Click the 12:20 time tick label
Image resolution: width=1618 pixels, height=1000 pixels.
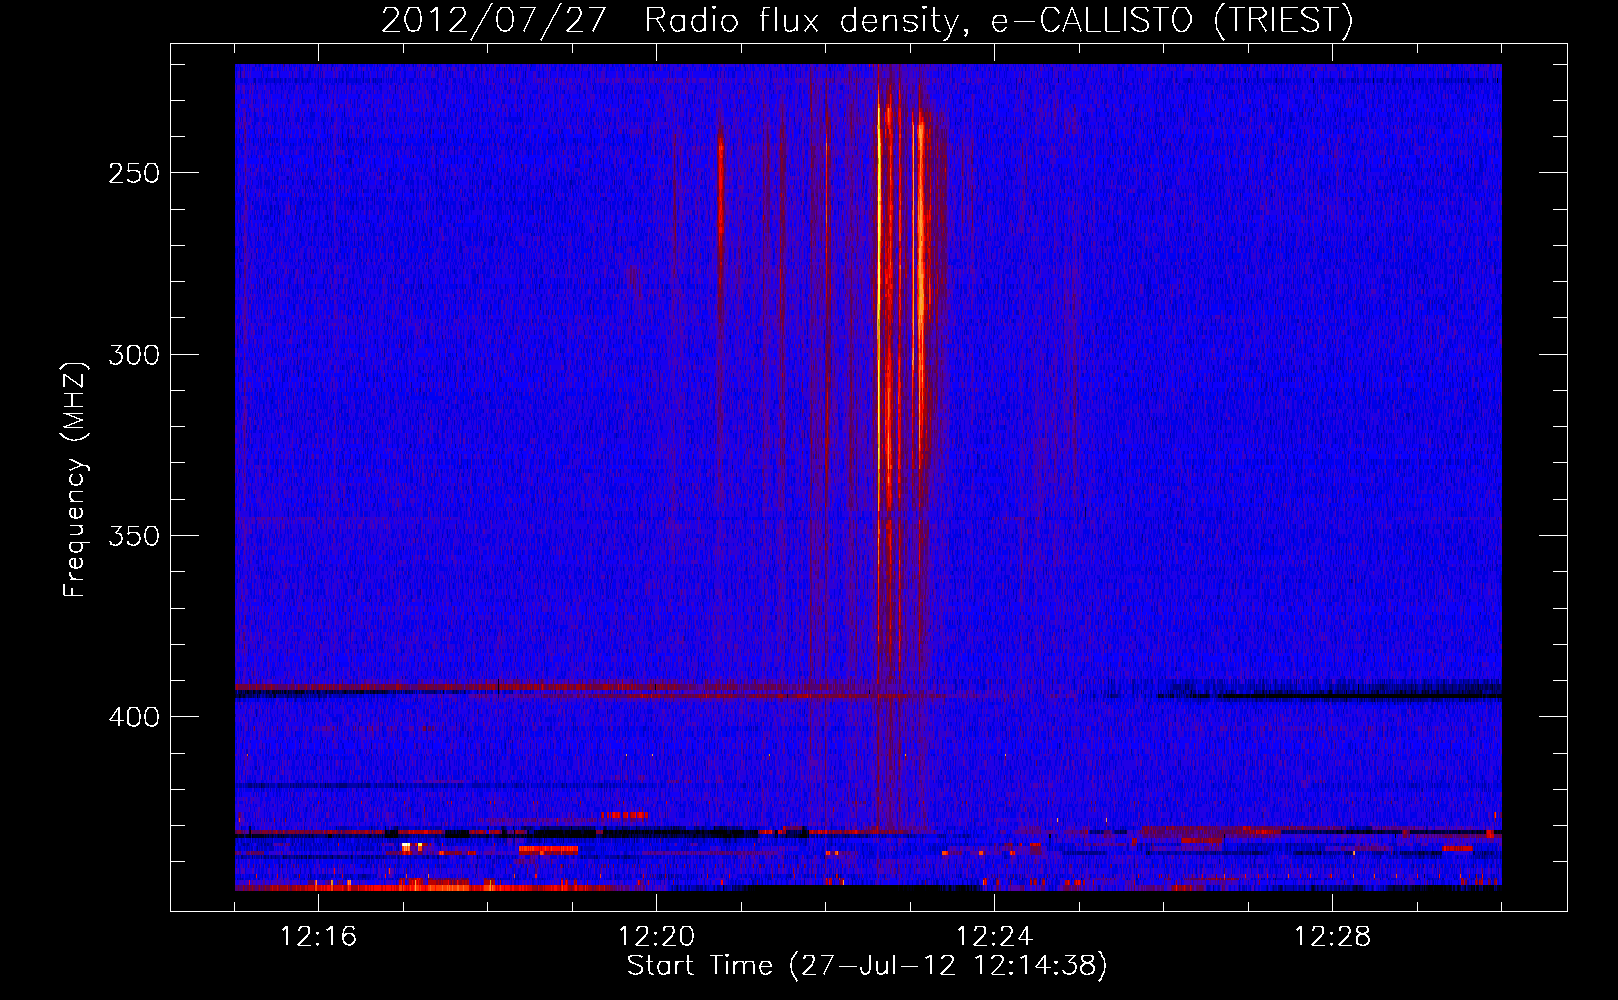coord(656,936)
